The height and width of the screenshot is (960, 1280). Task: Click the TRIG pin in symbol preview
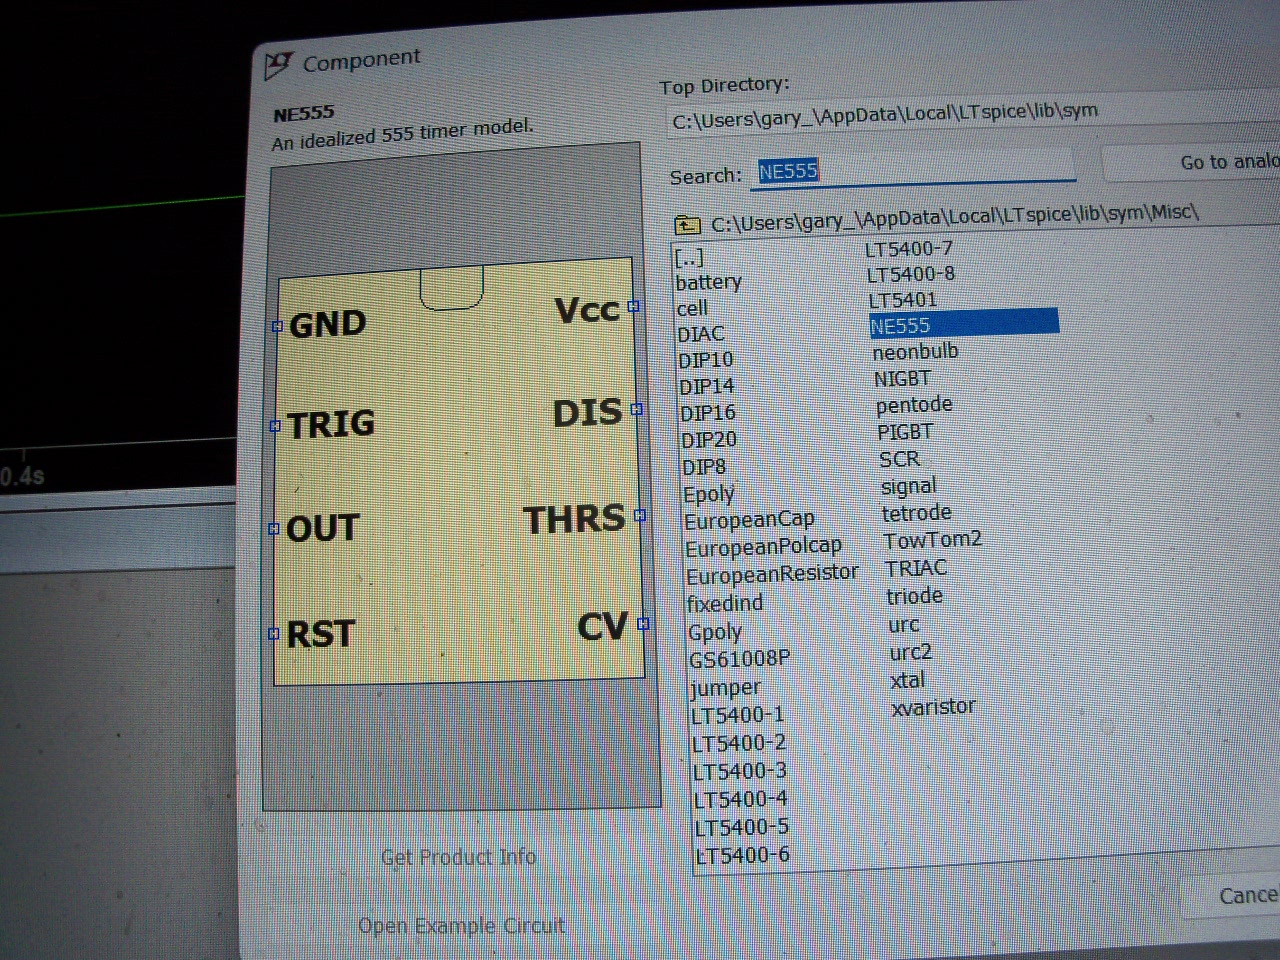point(275,426)
